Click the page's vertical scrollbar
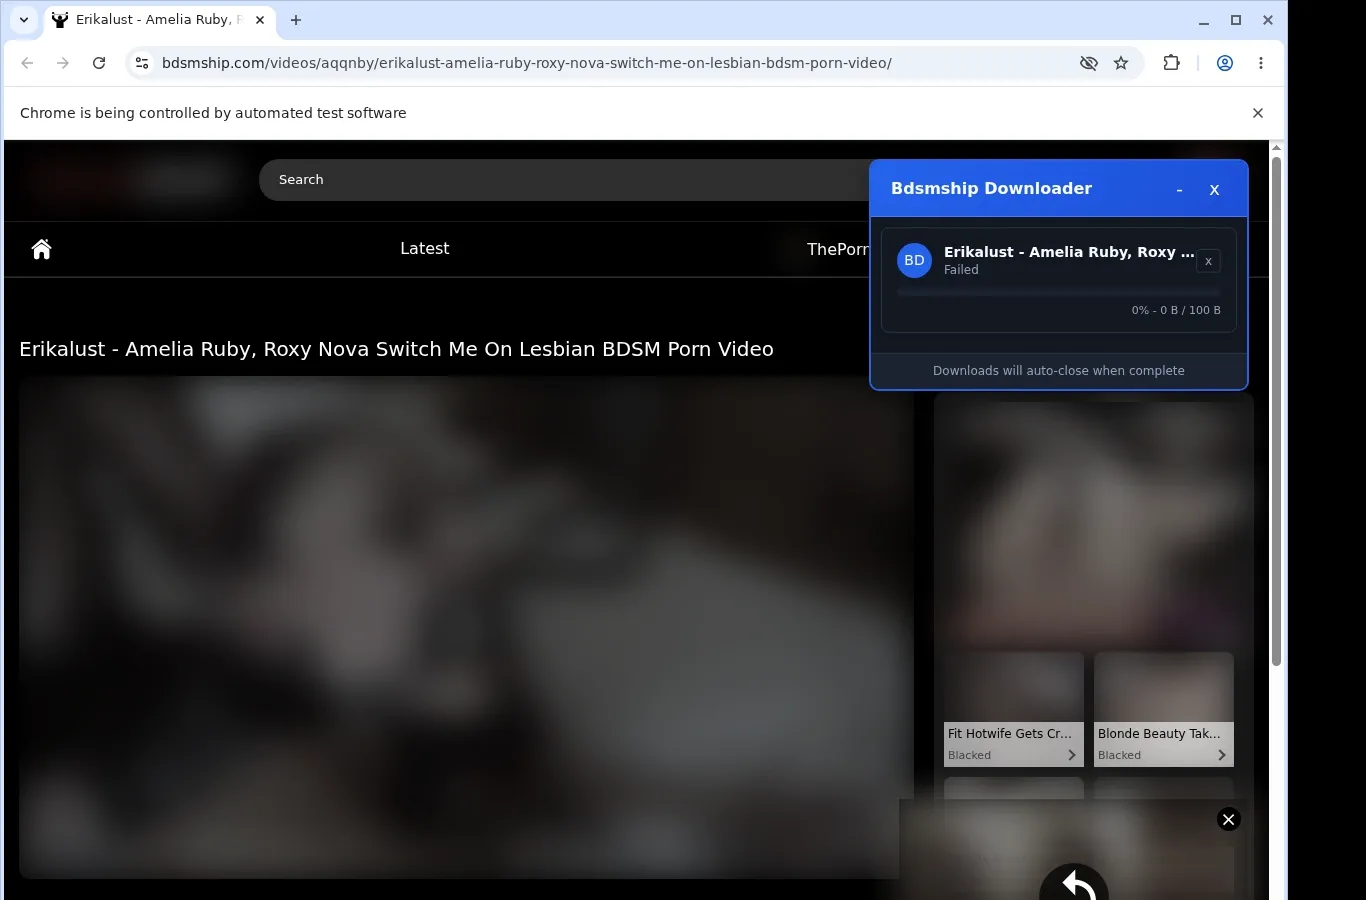This screenshot has width=1366, height=900. click(x=1276, y=410)
